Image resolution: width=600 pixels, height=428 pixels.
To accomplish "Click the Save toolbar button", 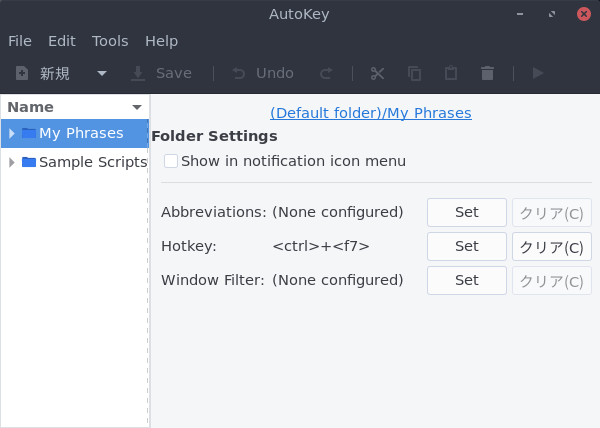I will 161,73.
